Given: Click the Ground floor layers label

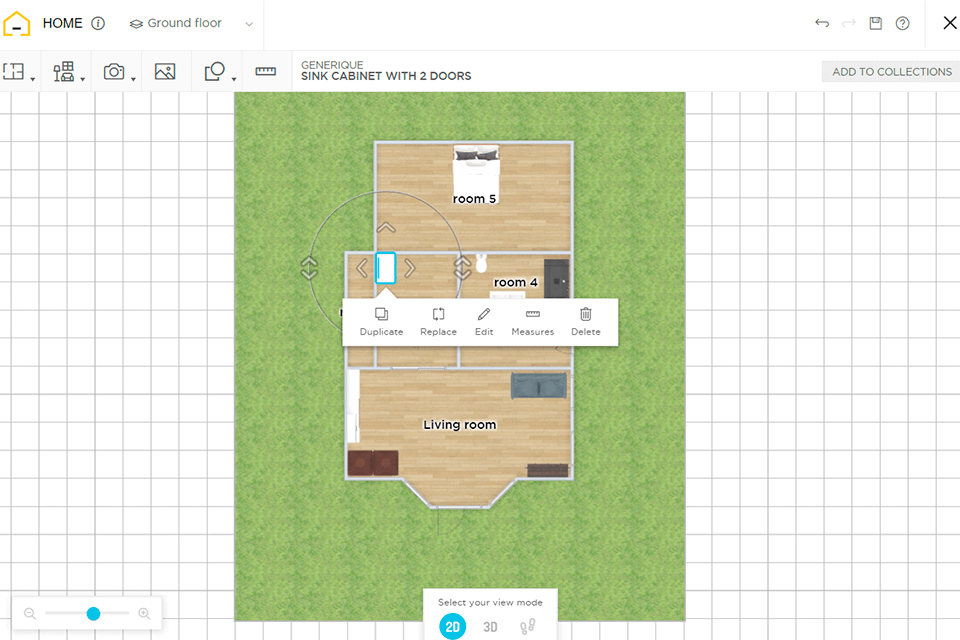Looking at the screenshot, I should click(176, 23).
